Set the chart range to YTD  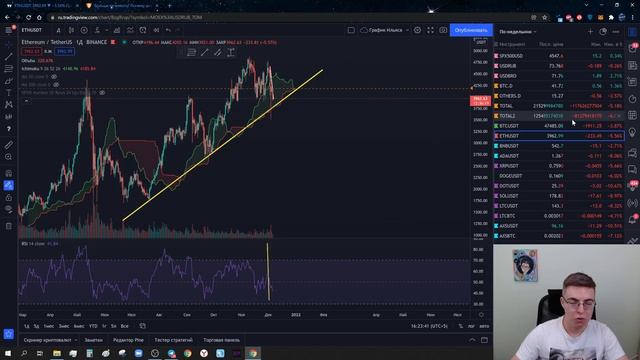point(93,326)
